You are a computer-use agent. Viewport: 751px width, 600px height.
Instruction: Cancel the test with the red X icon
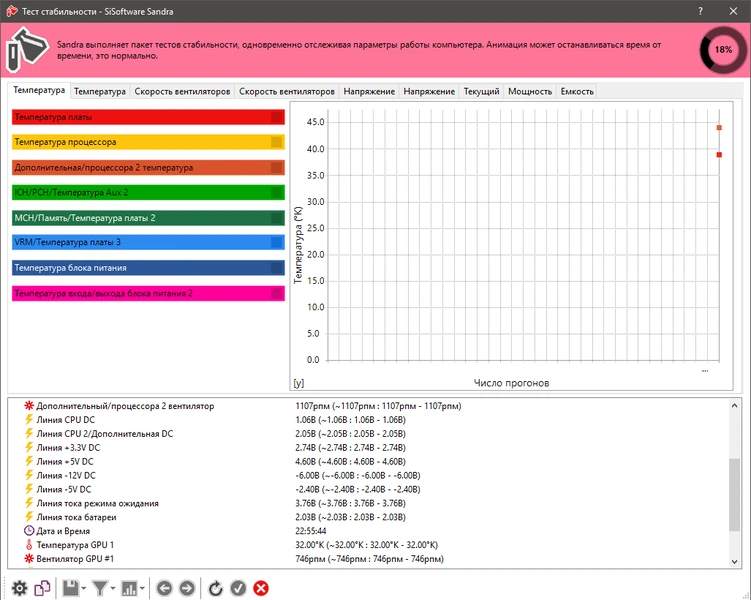coord(261,588)
